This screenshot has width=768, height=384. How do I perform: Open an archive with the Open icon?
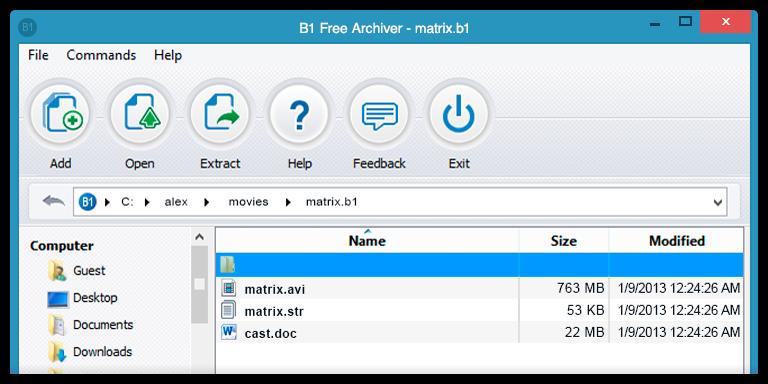pos(140,114)
